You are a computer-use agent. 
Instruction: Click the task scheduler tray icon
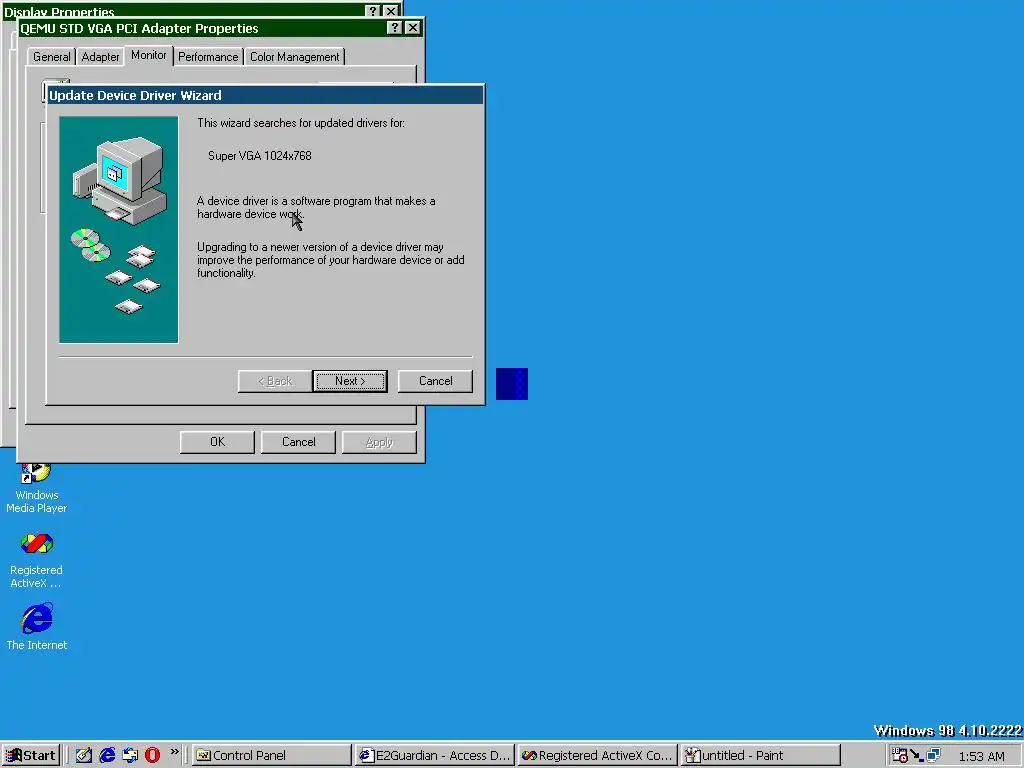[899, 756]
